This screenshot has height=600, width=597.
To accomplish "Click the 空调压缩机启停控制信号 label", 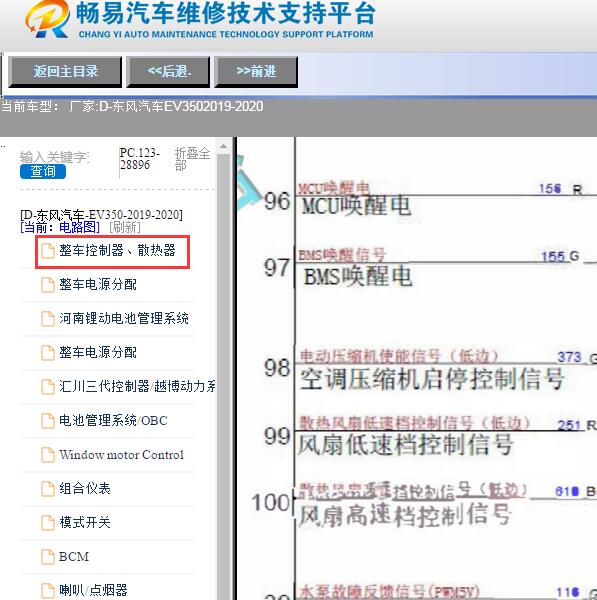I will coord(432,379).
